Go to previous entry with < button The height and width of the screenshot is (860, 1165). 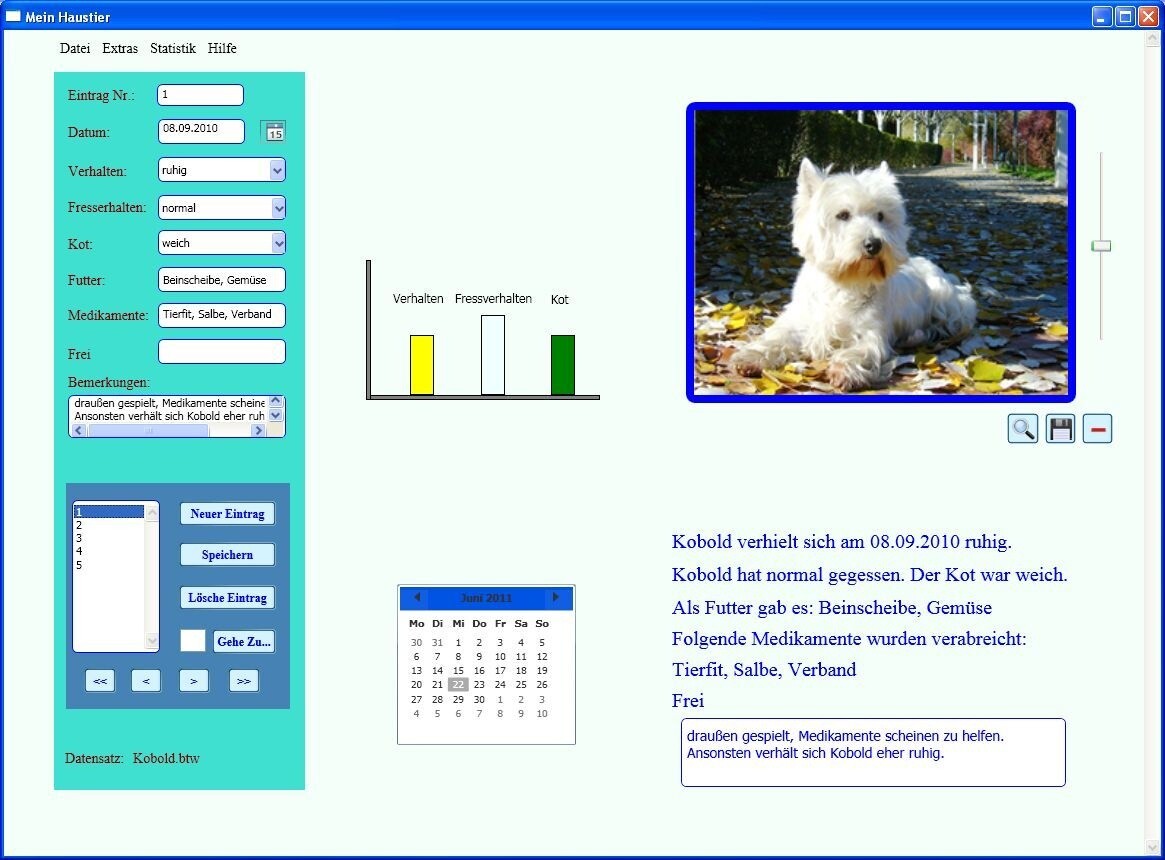[146, 681]
